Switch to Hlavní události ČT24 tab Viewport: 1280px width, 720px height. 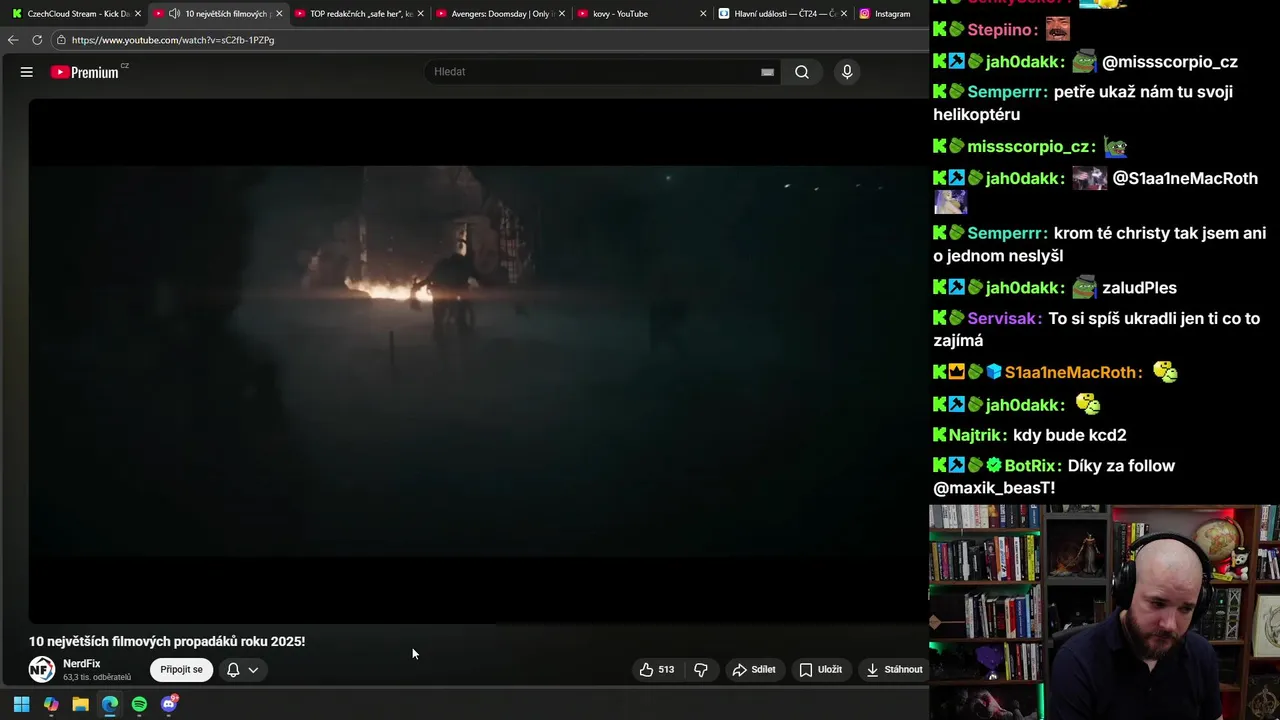click(780, 14)
